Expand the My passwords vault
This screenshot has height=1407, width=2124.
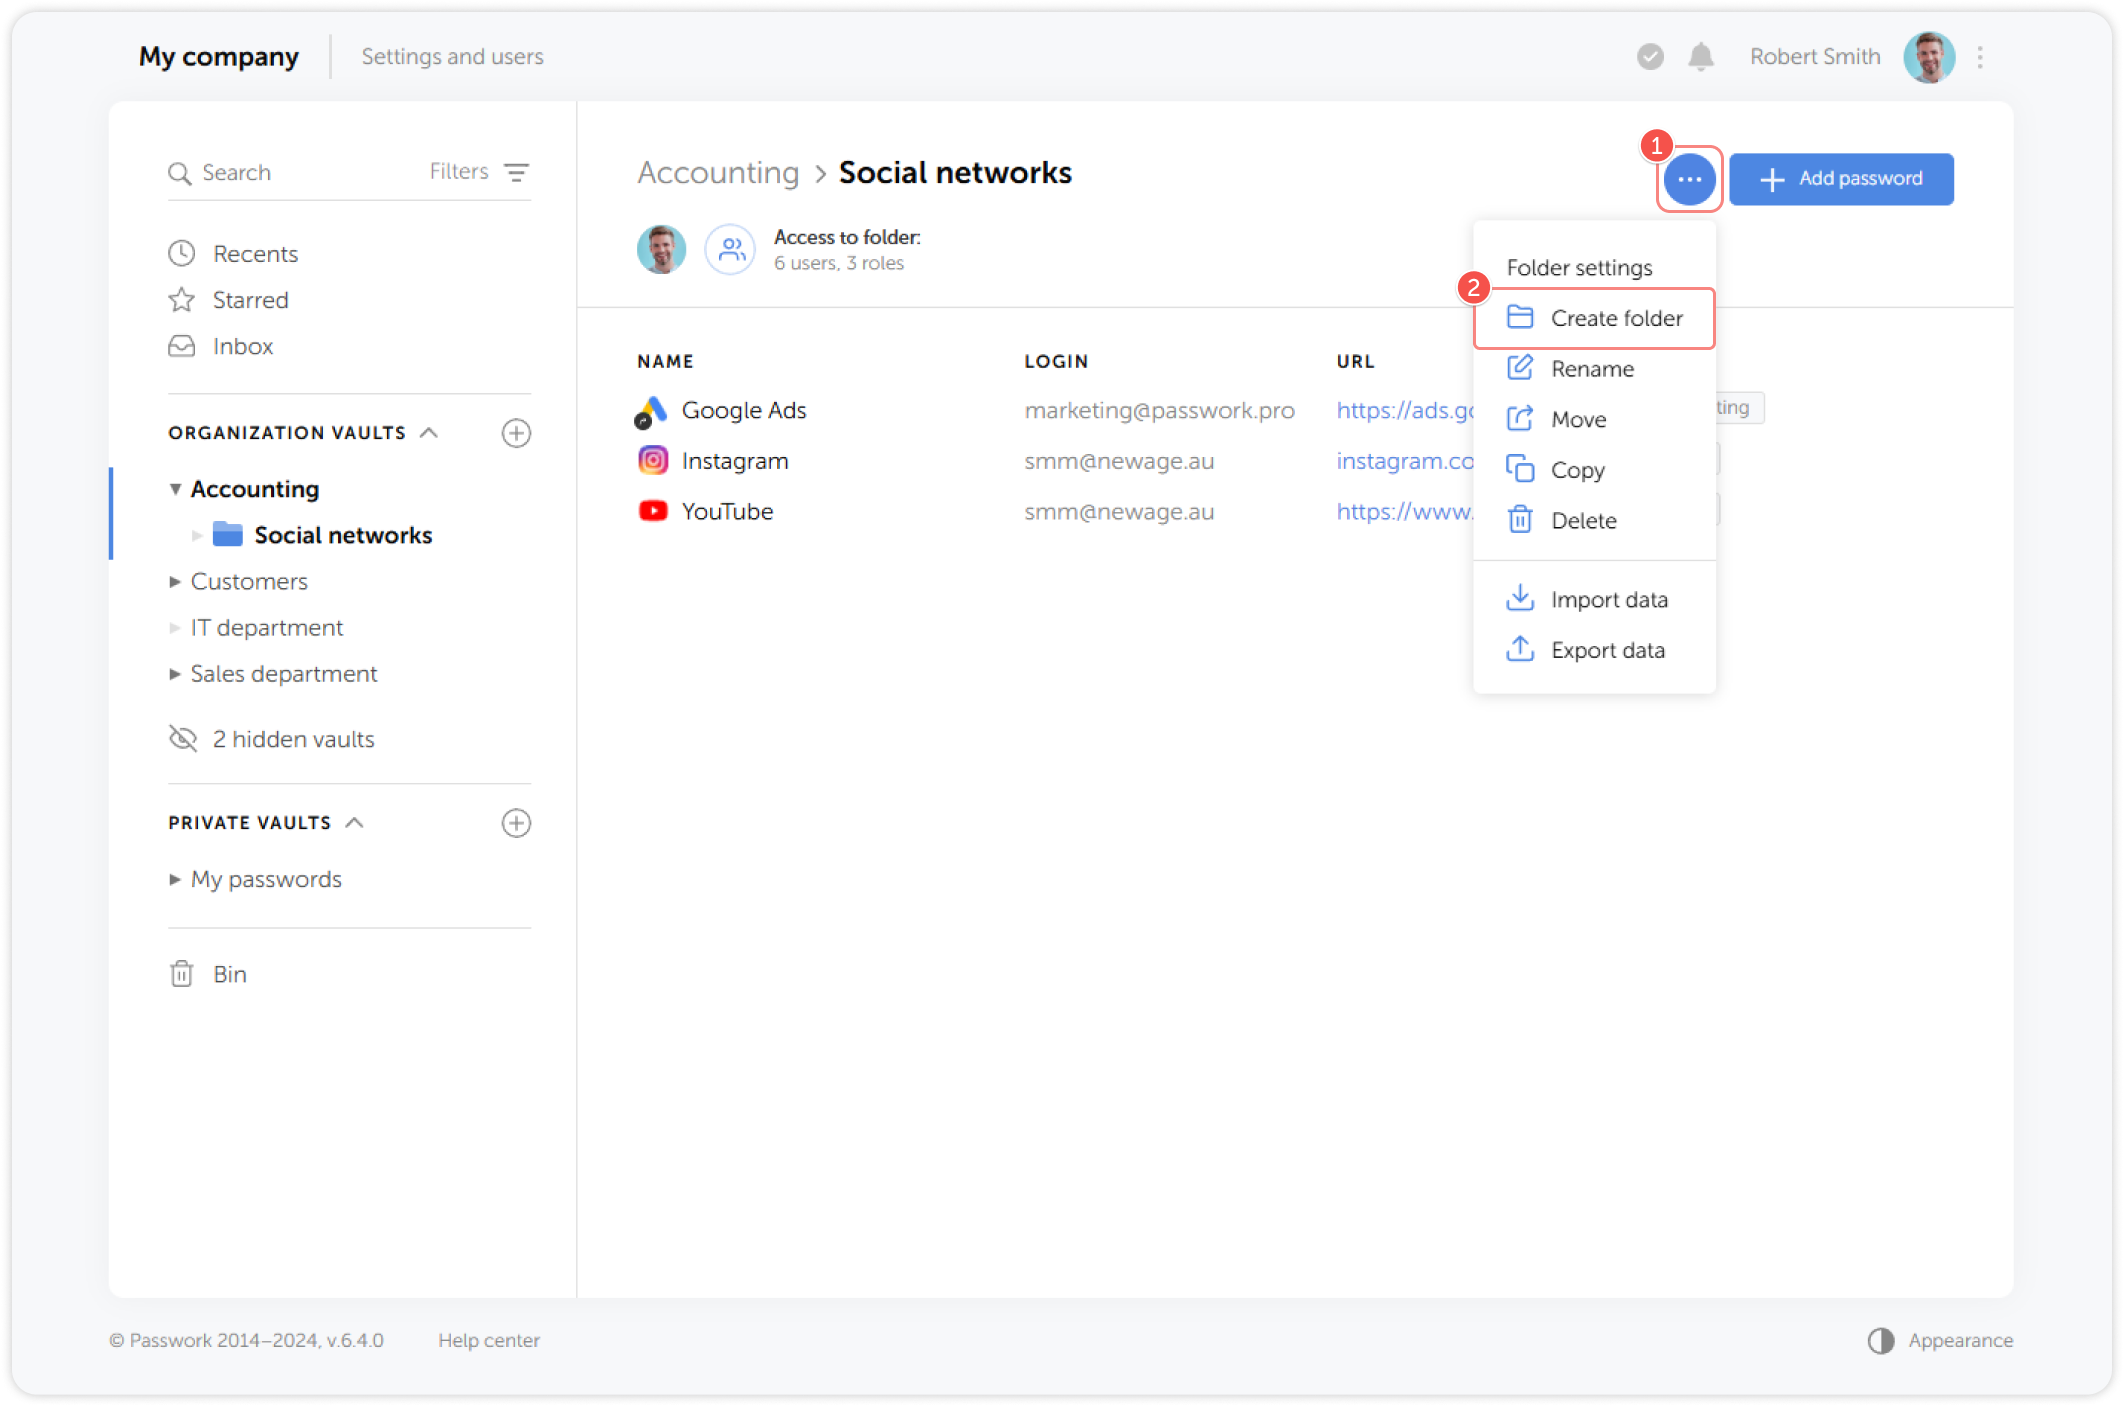click(175, 879)
